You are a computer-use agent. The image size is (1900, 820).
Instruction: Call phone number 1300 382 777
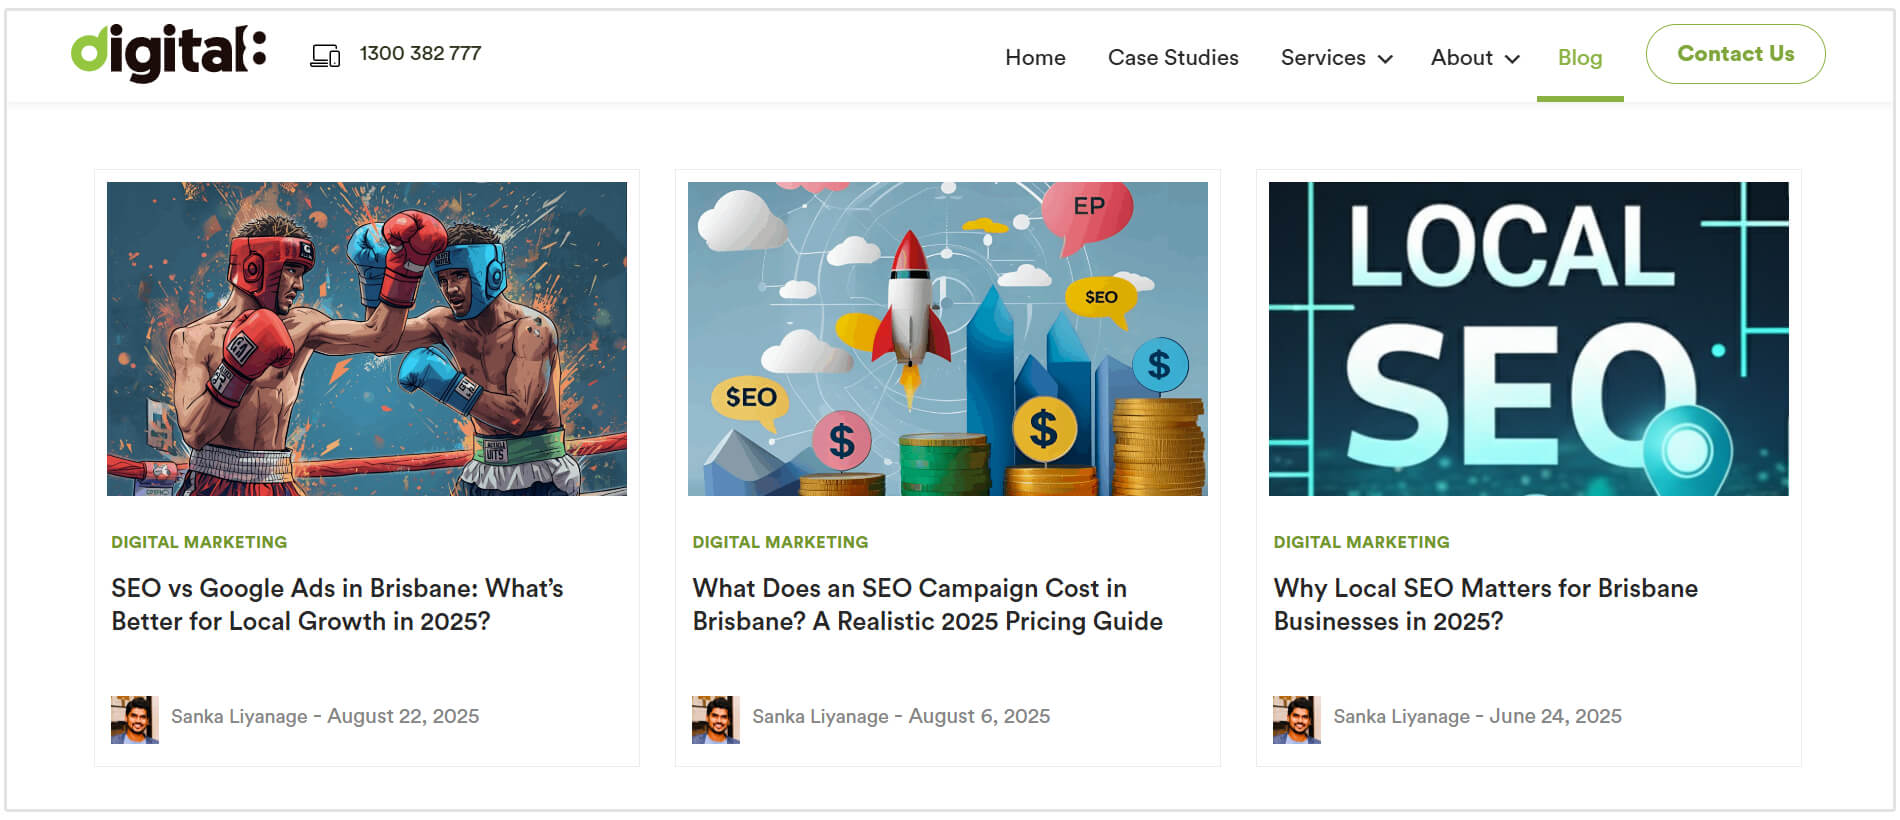click(420, 54)
